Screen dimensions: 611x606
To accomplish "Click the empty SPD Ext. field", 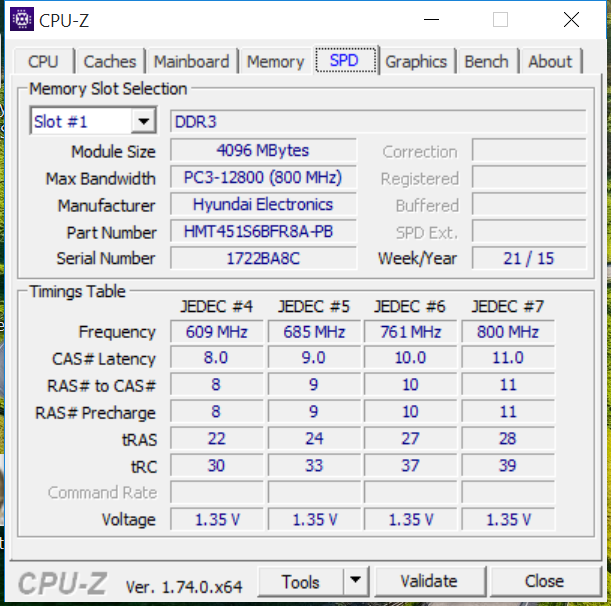I will [x=529, y=231].
